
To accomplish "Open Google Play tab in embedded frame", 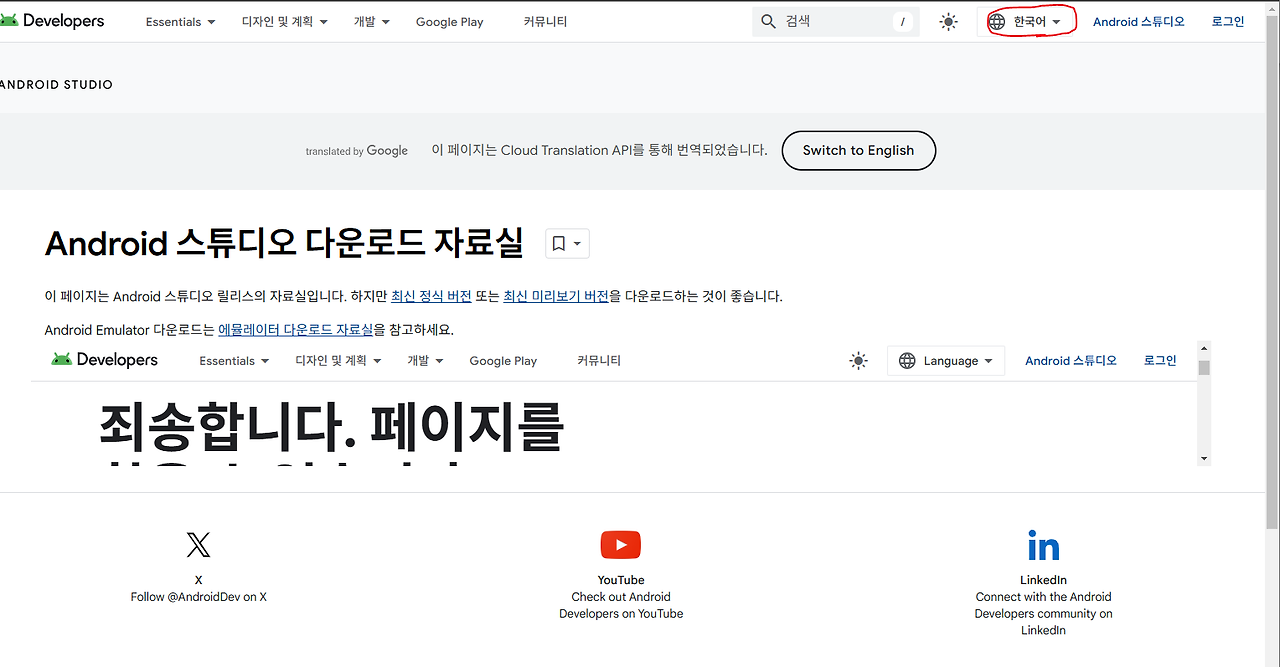I will [503, 361].
